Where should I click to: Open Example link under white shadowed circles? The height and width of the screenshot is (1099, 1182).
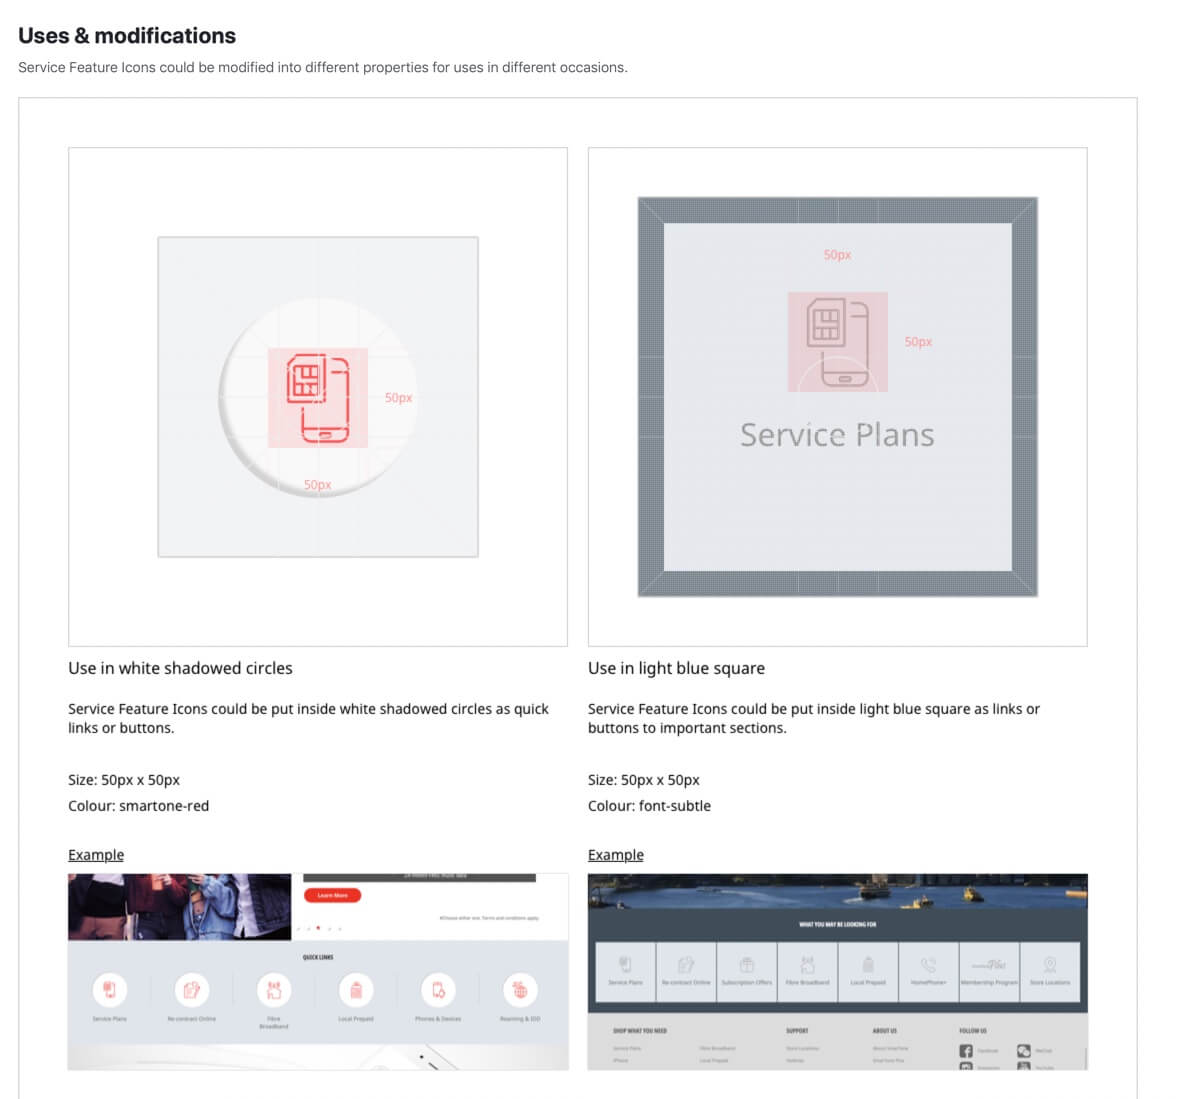pyautogui.click(x=96, y=855)
